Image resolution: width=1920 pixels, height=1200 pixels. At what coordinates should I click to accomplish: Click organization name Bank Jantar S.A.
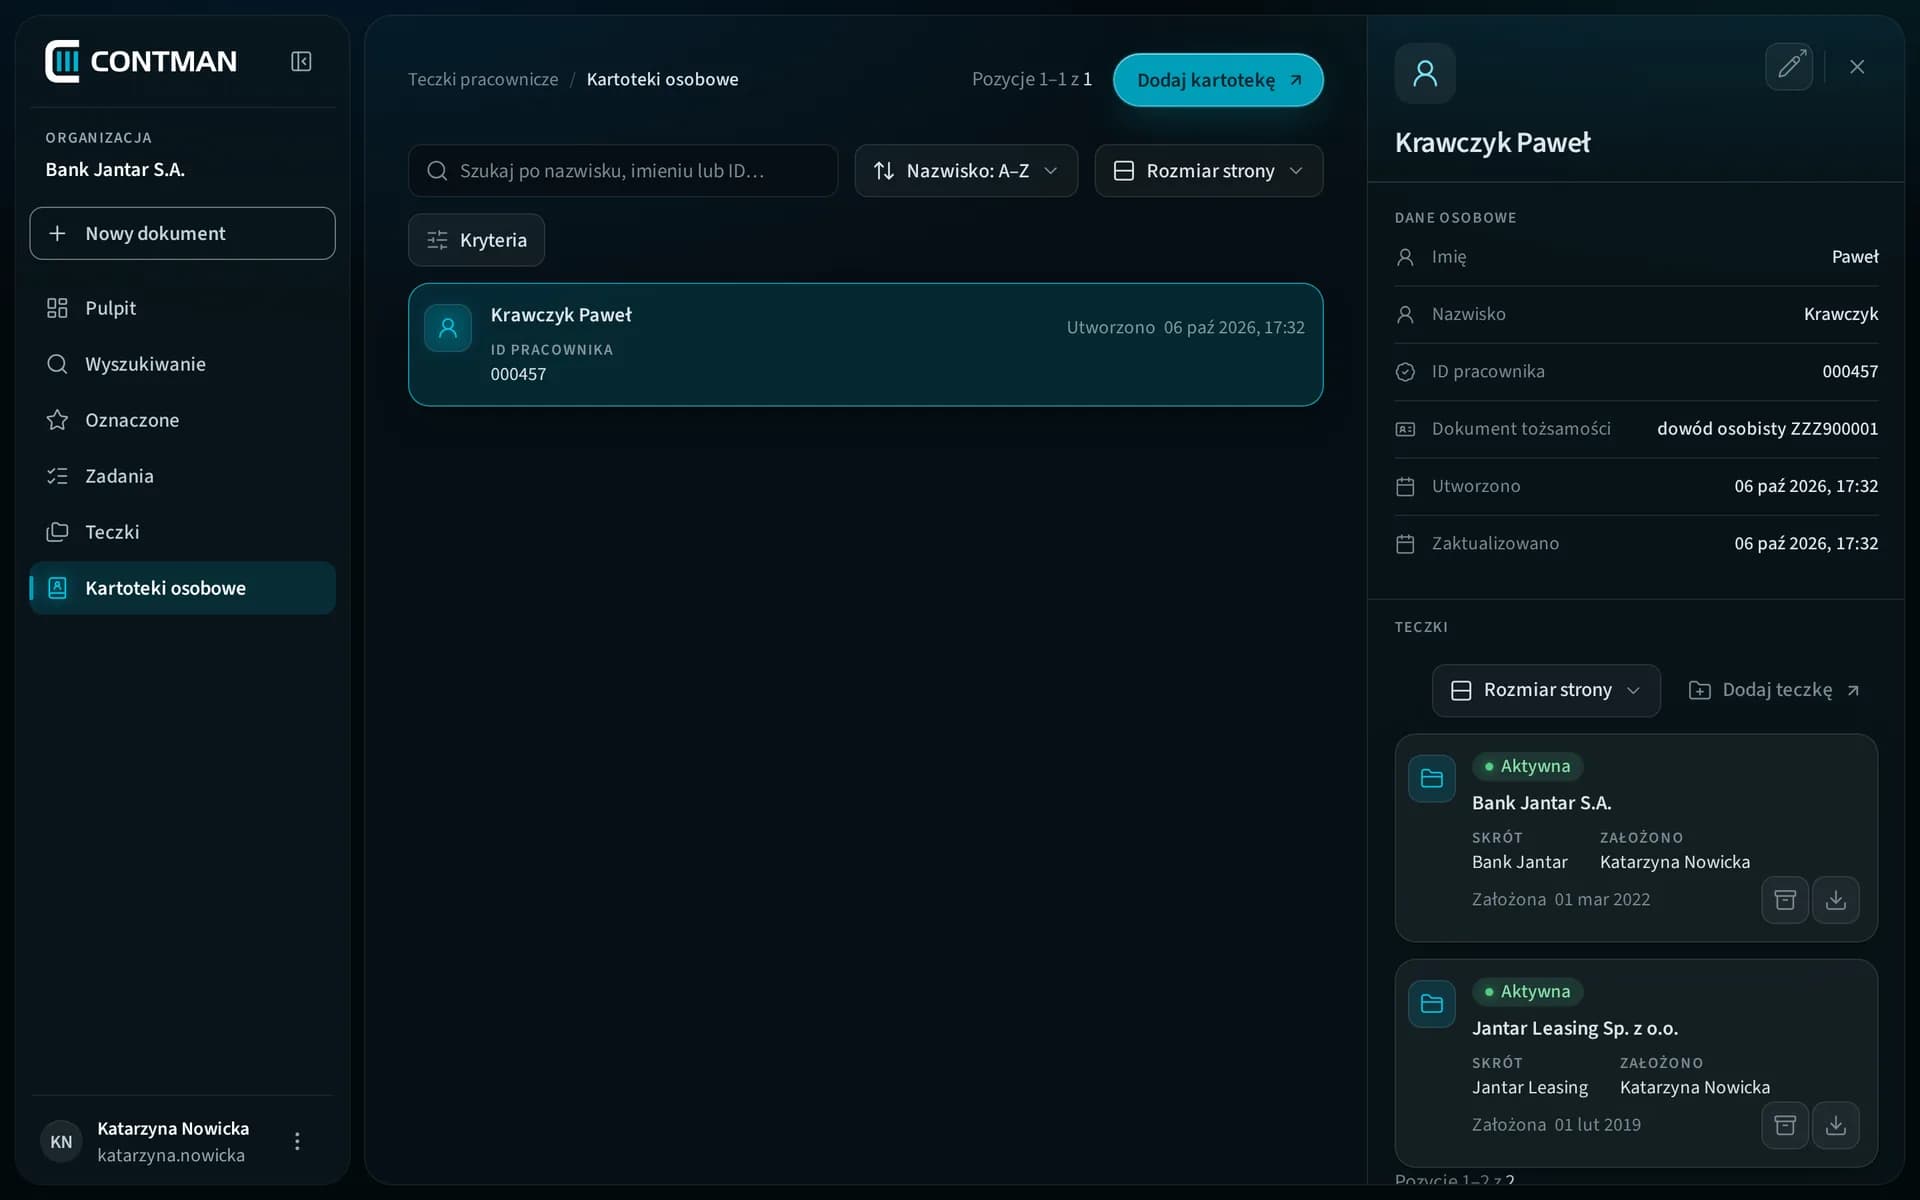click(x=115, y=169)
